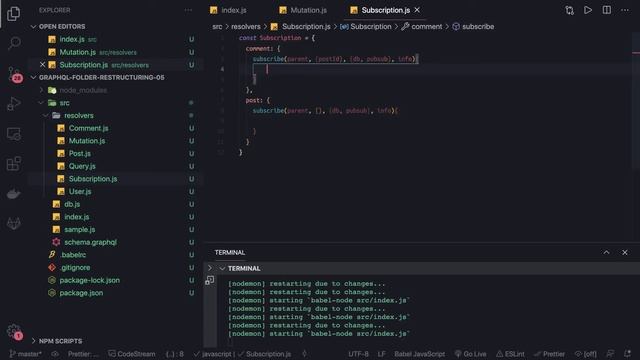This screenshot has height=360, width=640.
Task: Open notifications bell in status bar
Action: click(x=627, y=354)
